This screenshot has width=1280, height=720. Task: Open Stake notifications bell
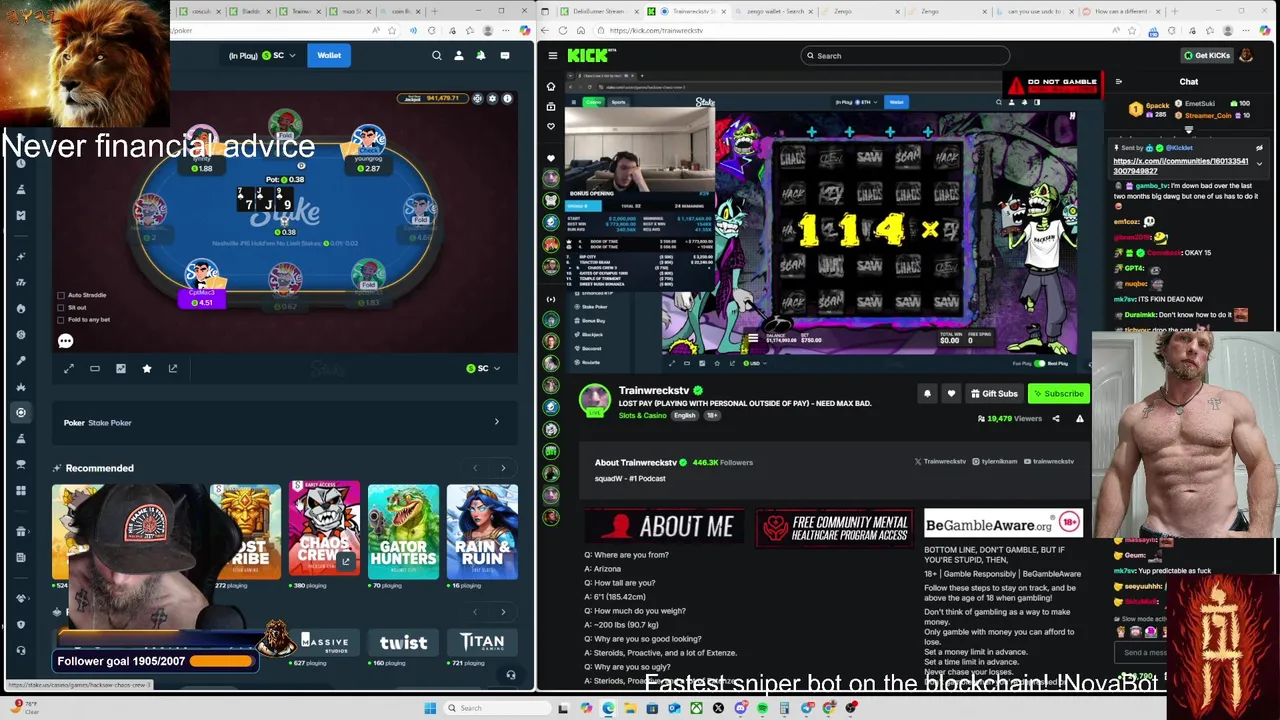click(x=481, y=56)
